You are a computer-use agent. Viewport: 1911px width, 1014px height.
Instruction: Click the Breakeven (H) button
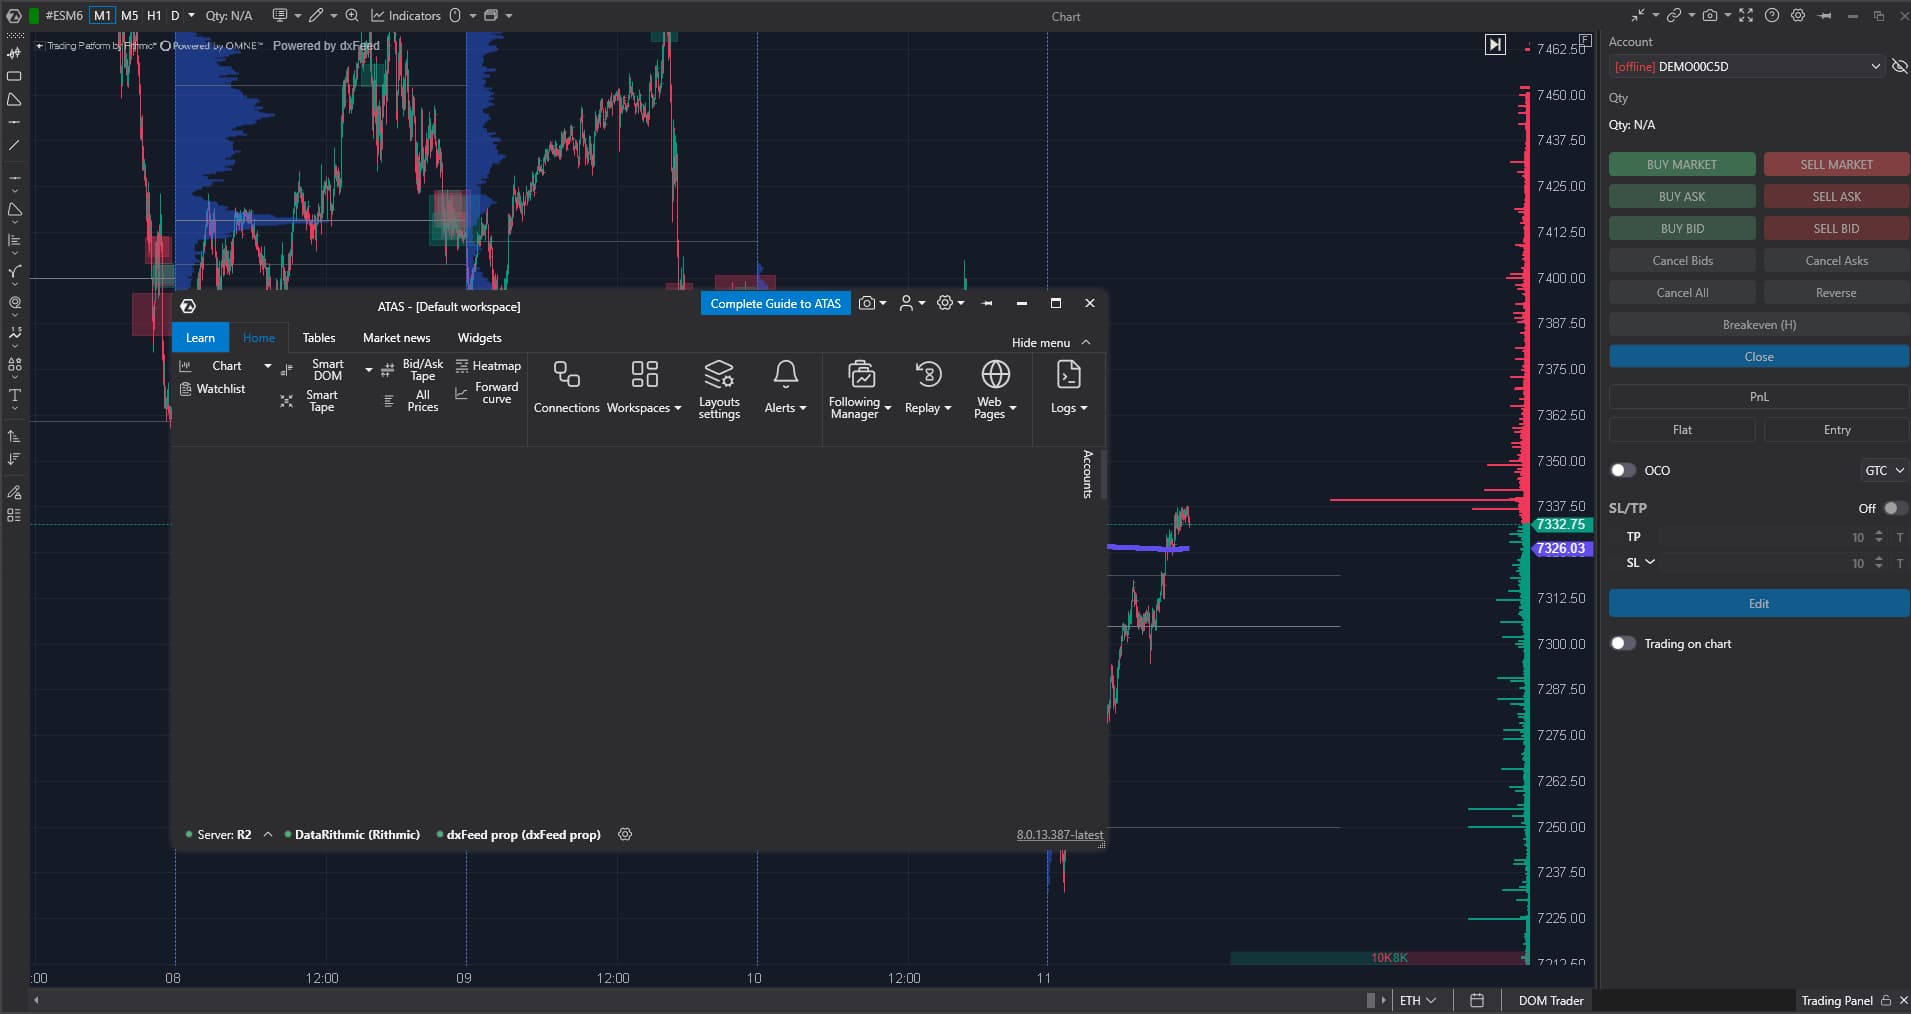click(1759, 324)
